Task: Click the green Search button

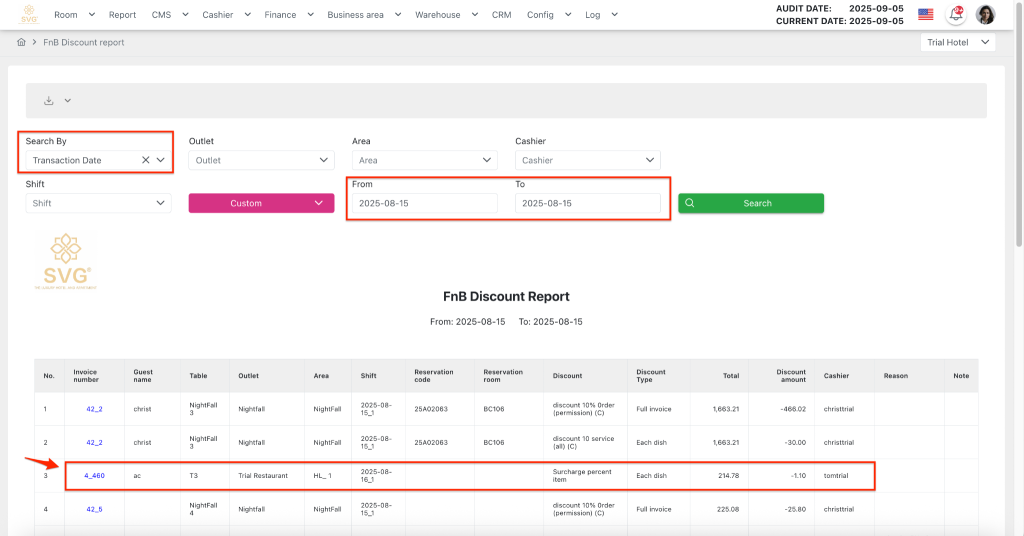Action: pos(750,203)
